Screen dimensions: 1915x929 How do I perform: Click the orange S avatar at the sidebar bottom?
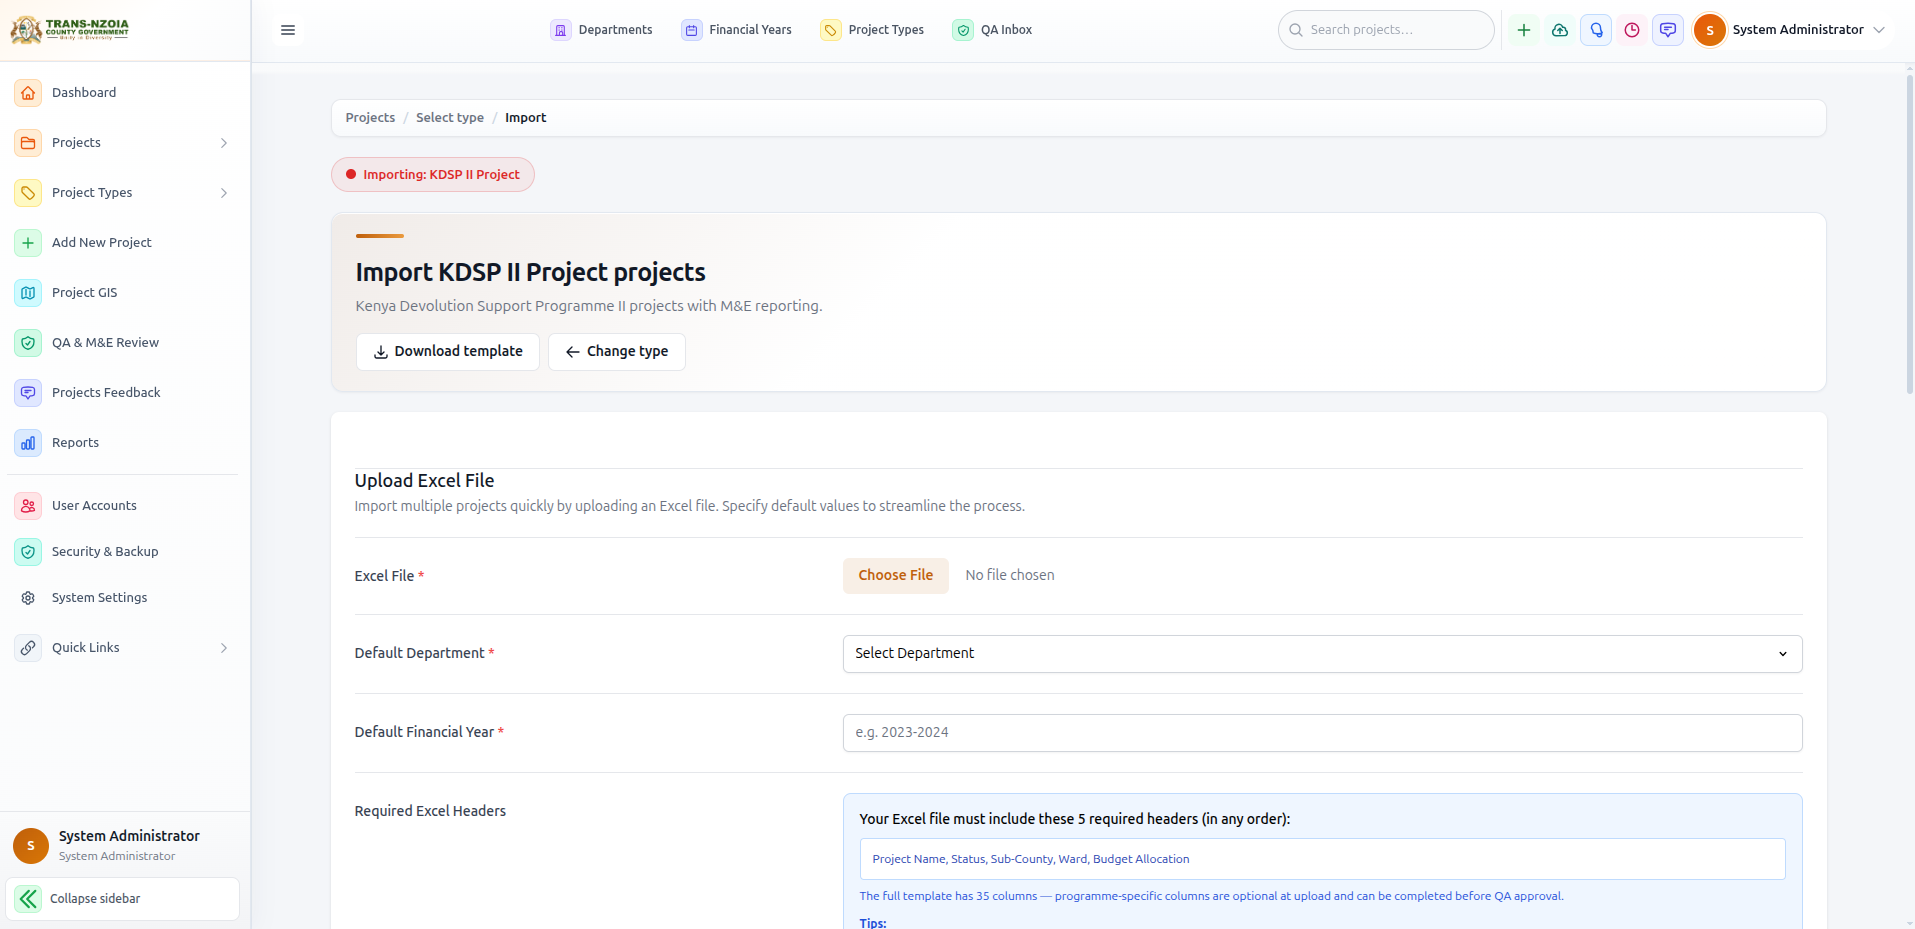click(x=31, y=846)
